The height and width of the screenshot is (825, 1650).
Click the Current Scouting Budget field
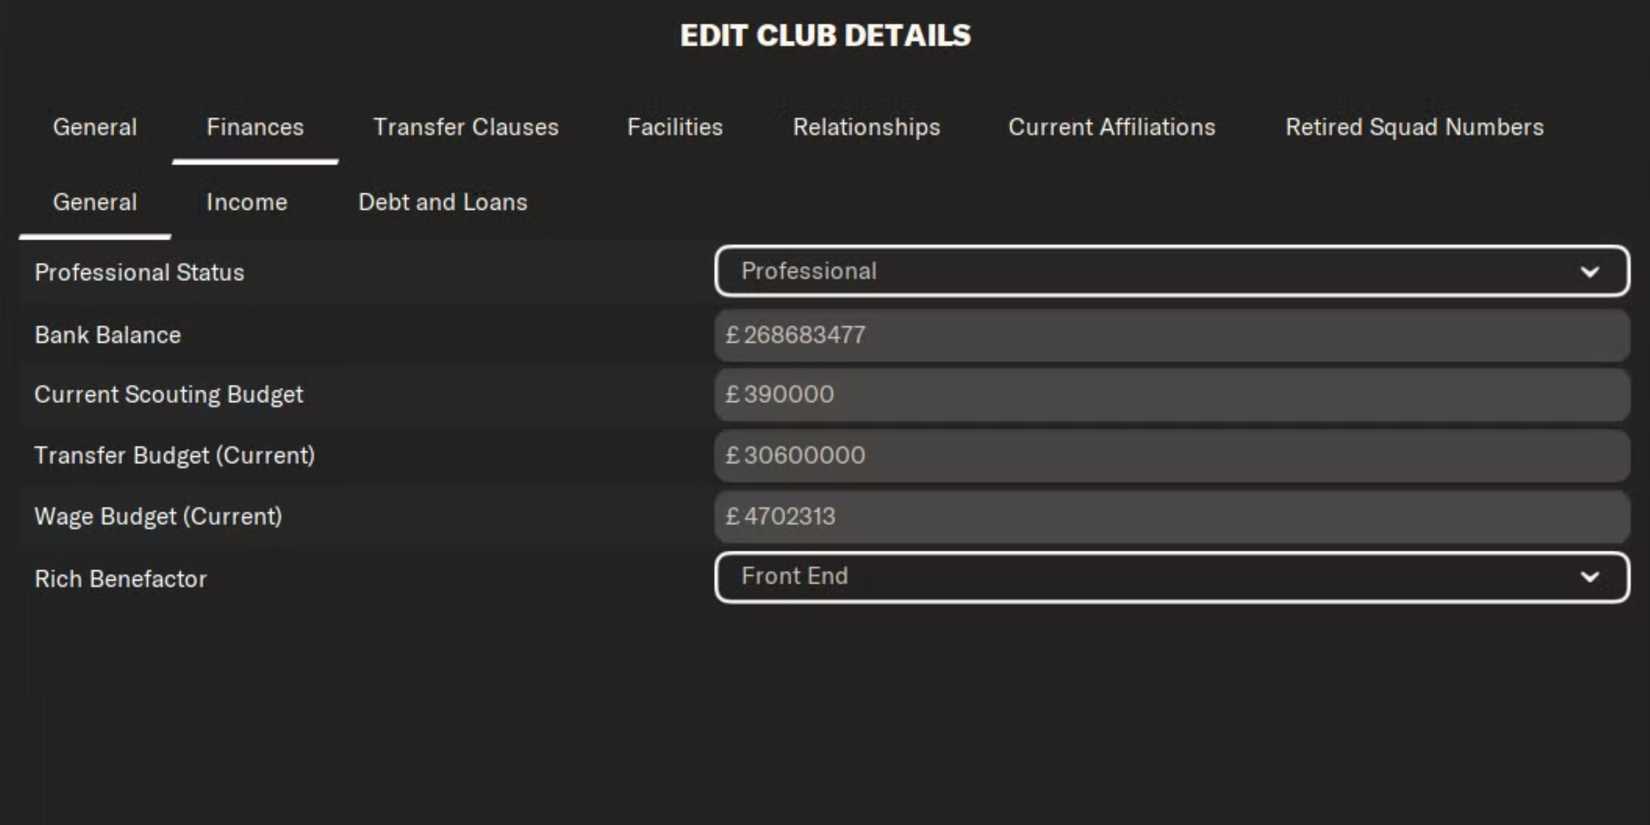1170,394
